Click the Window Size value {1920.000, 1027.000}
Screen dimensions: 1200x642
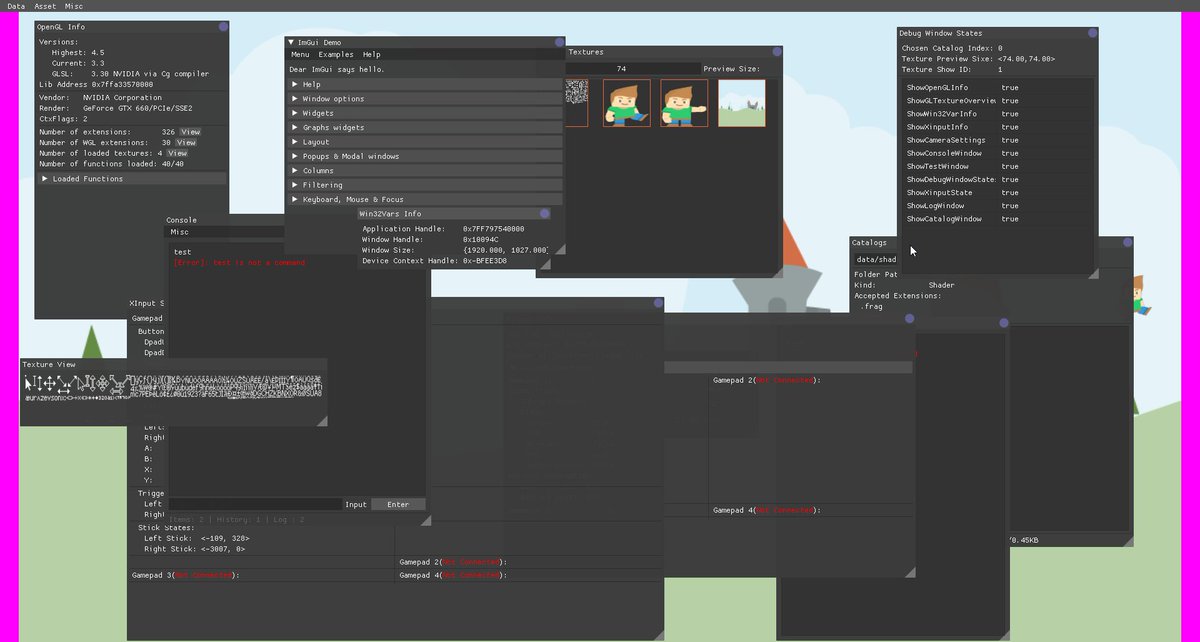click(x=506, y=250)
